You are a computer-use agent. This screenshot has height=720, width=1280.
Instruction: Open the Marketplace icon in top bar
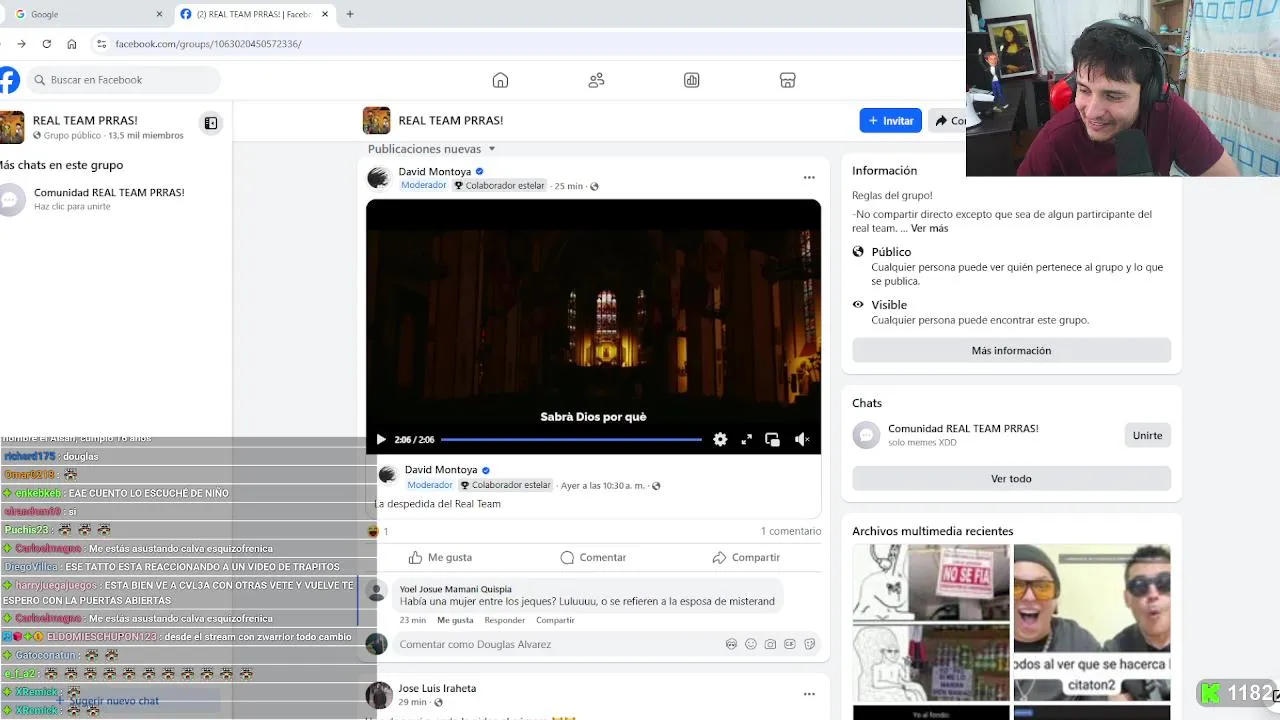tap(787, 80)
